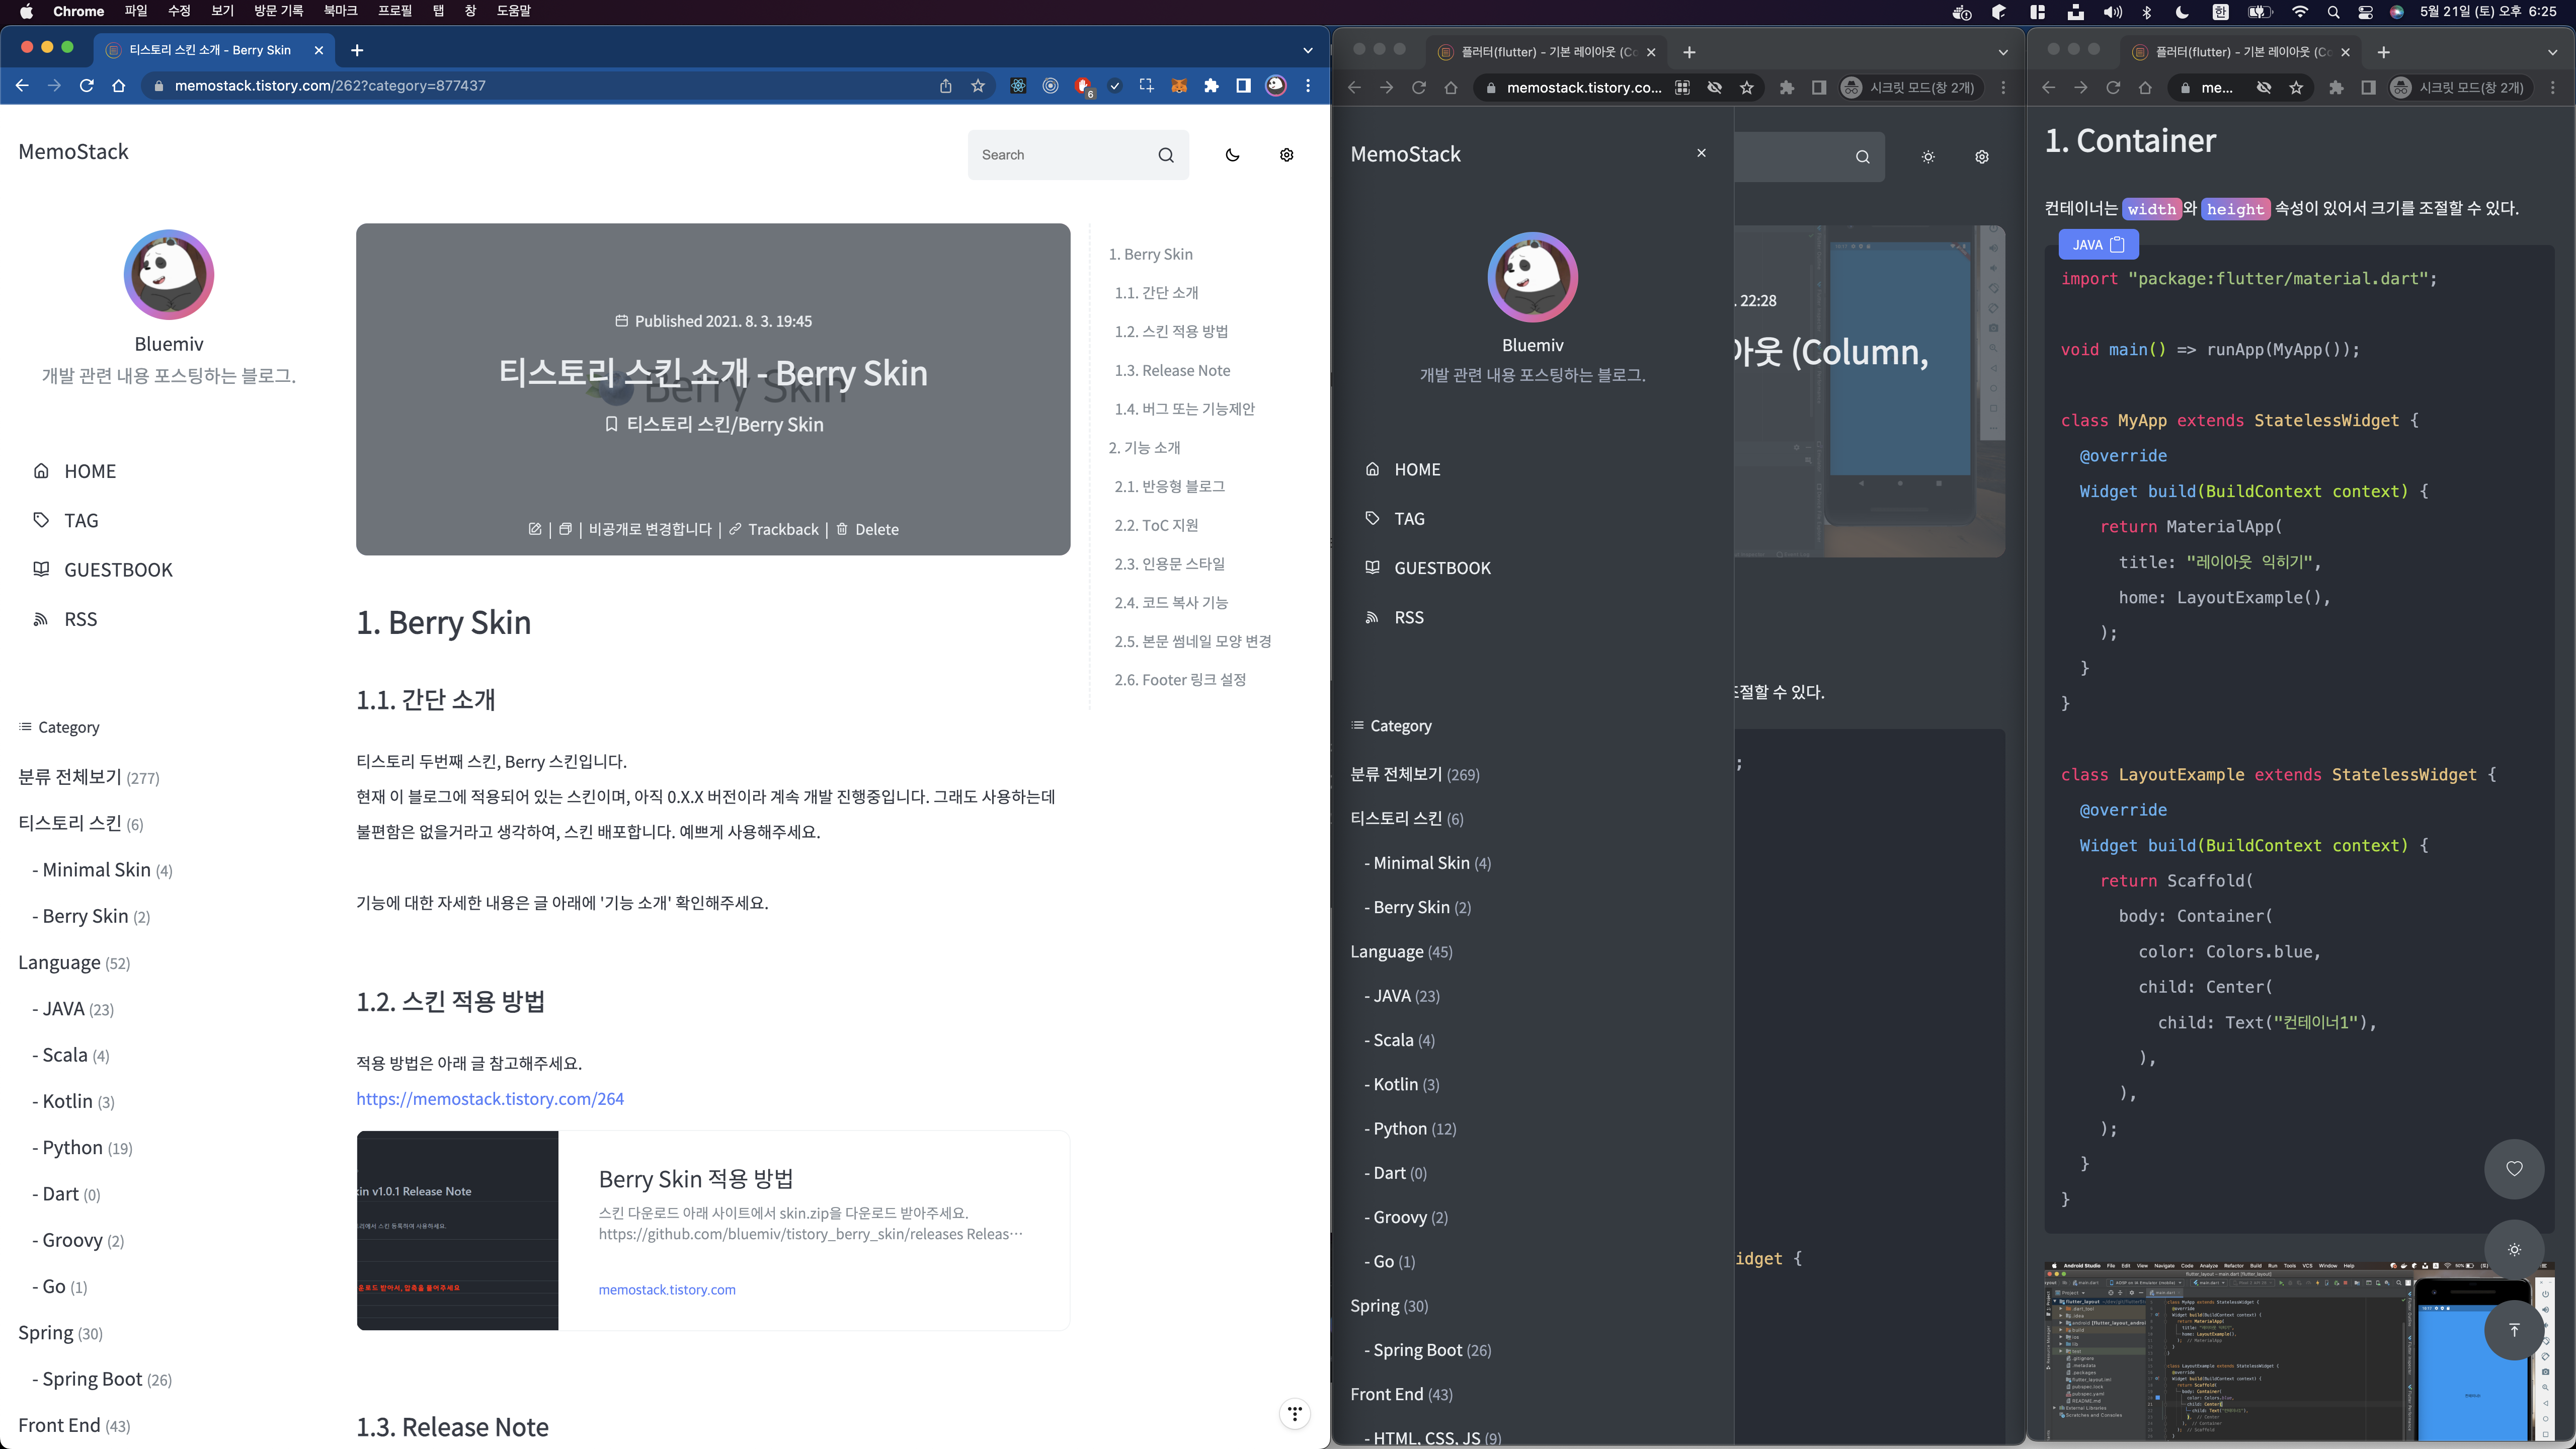Copy code using JAVA clipboard icon

pyautogui.click(x=2117, y=245)
